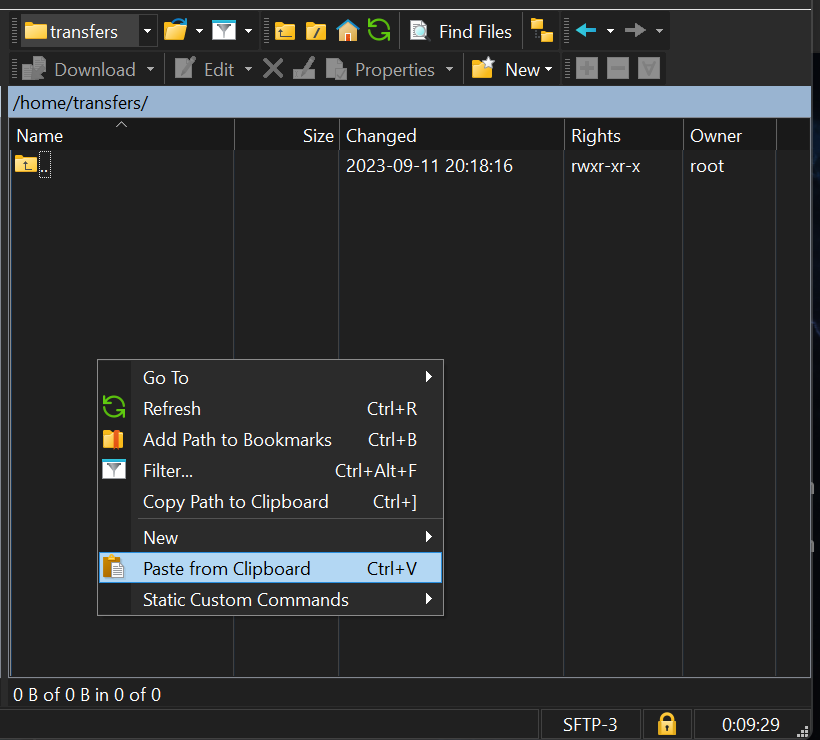Click the Home directory icon
This screenshot has width=820, height=740.
(347, 31)
